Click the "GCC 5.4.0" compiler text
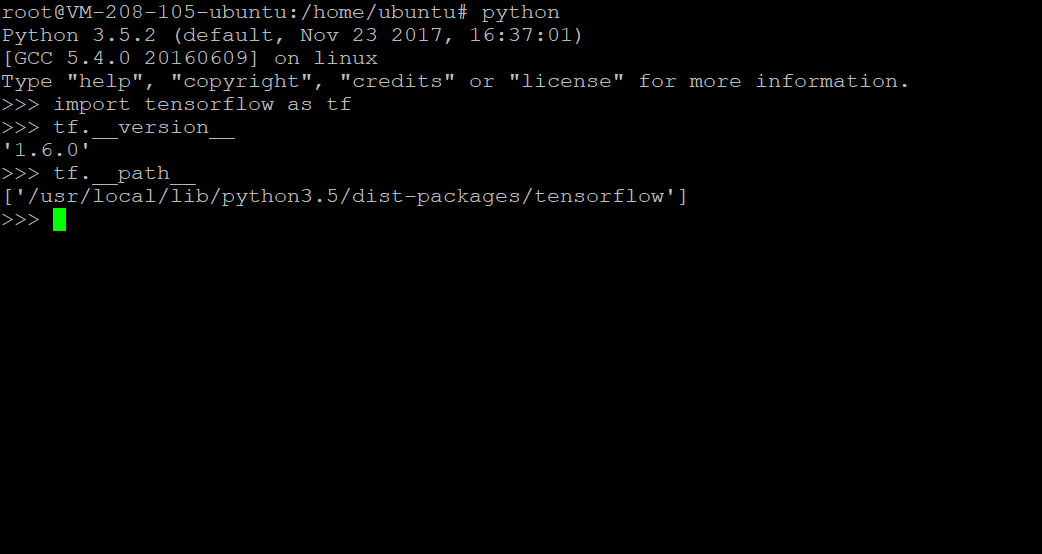This screenshot has height=554, width=1042. click(x=72, y=59)
